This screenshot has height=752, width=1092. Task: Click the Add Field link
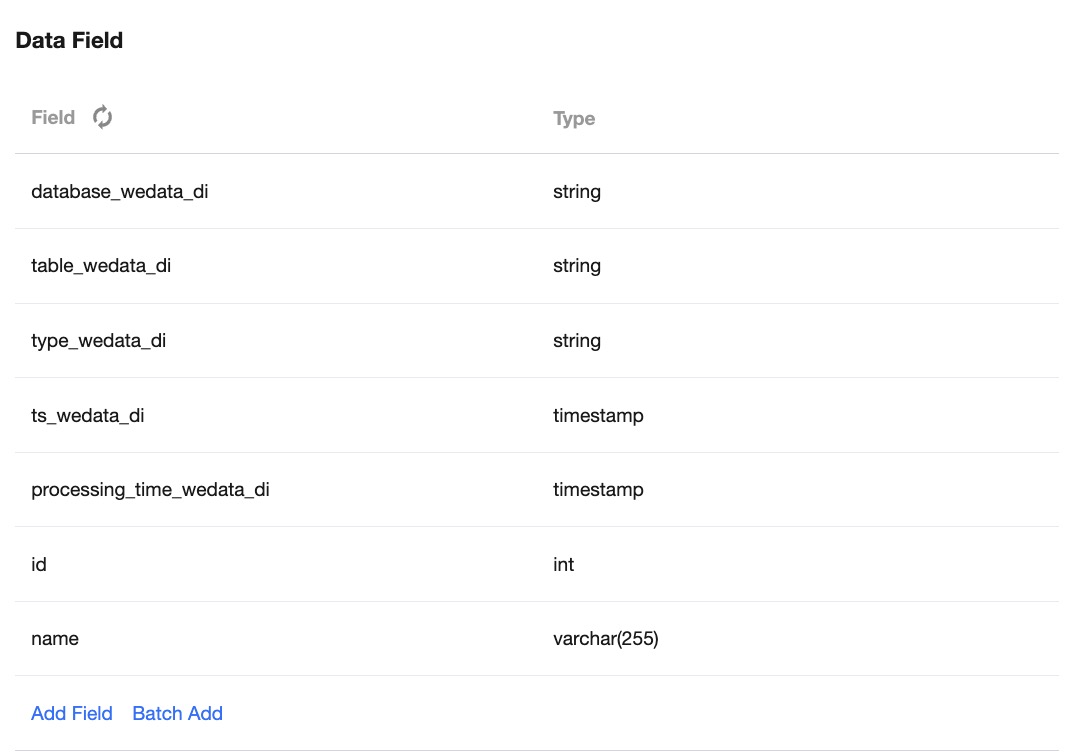[72, 713]
